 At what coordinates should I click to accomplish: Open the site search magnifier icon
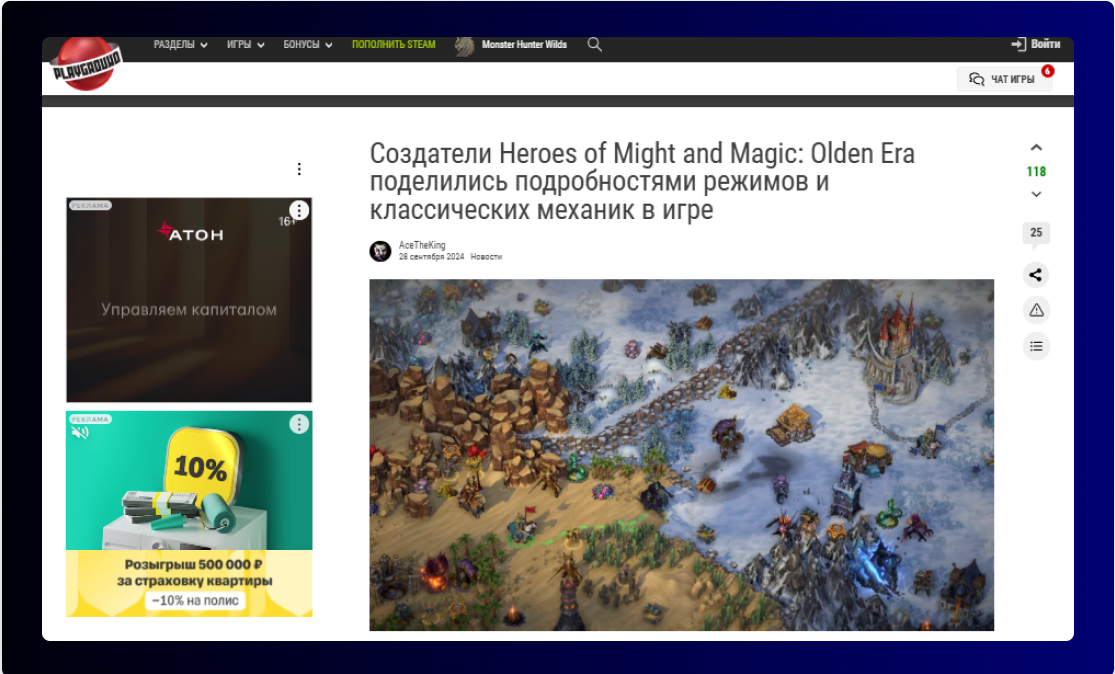tap(594, 44)
